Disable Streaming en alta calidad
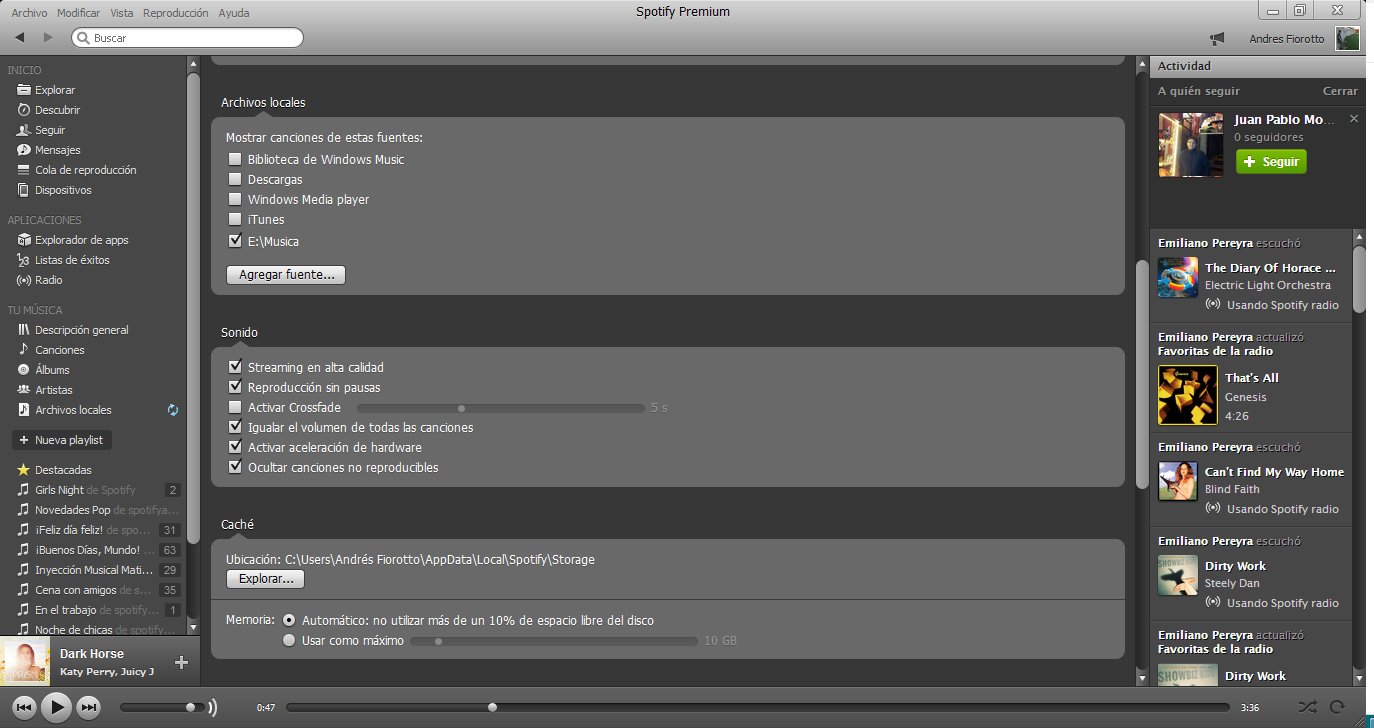 click(235, 368)
